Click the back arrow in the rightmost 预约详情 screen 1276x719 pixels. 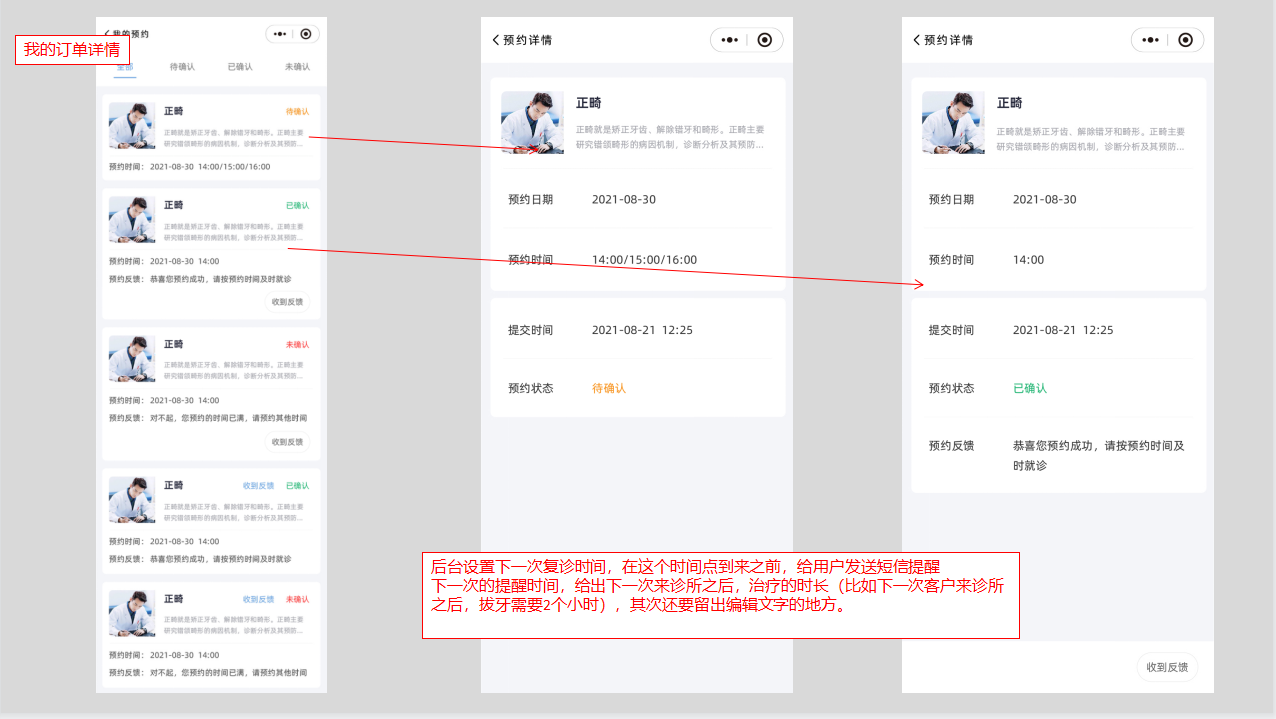917,40
